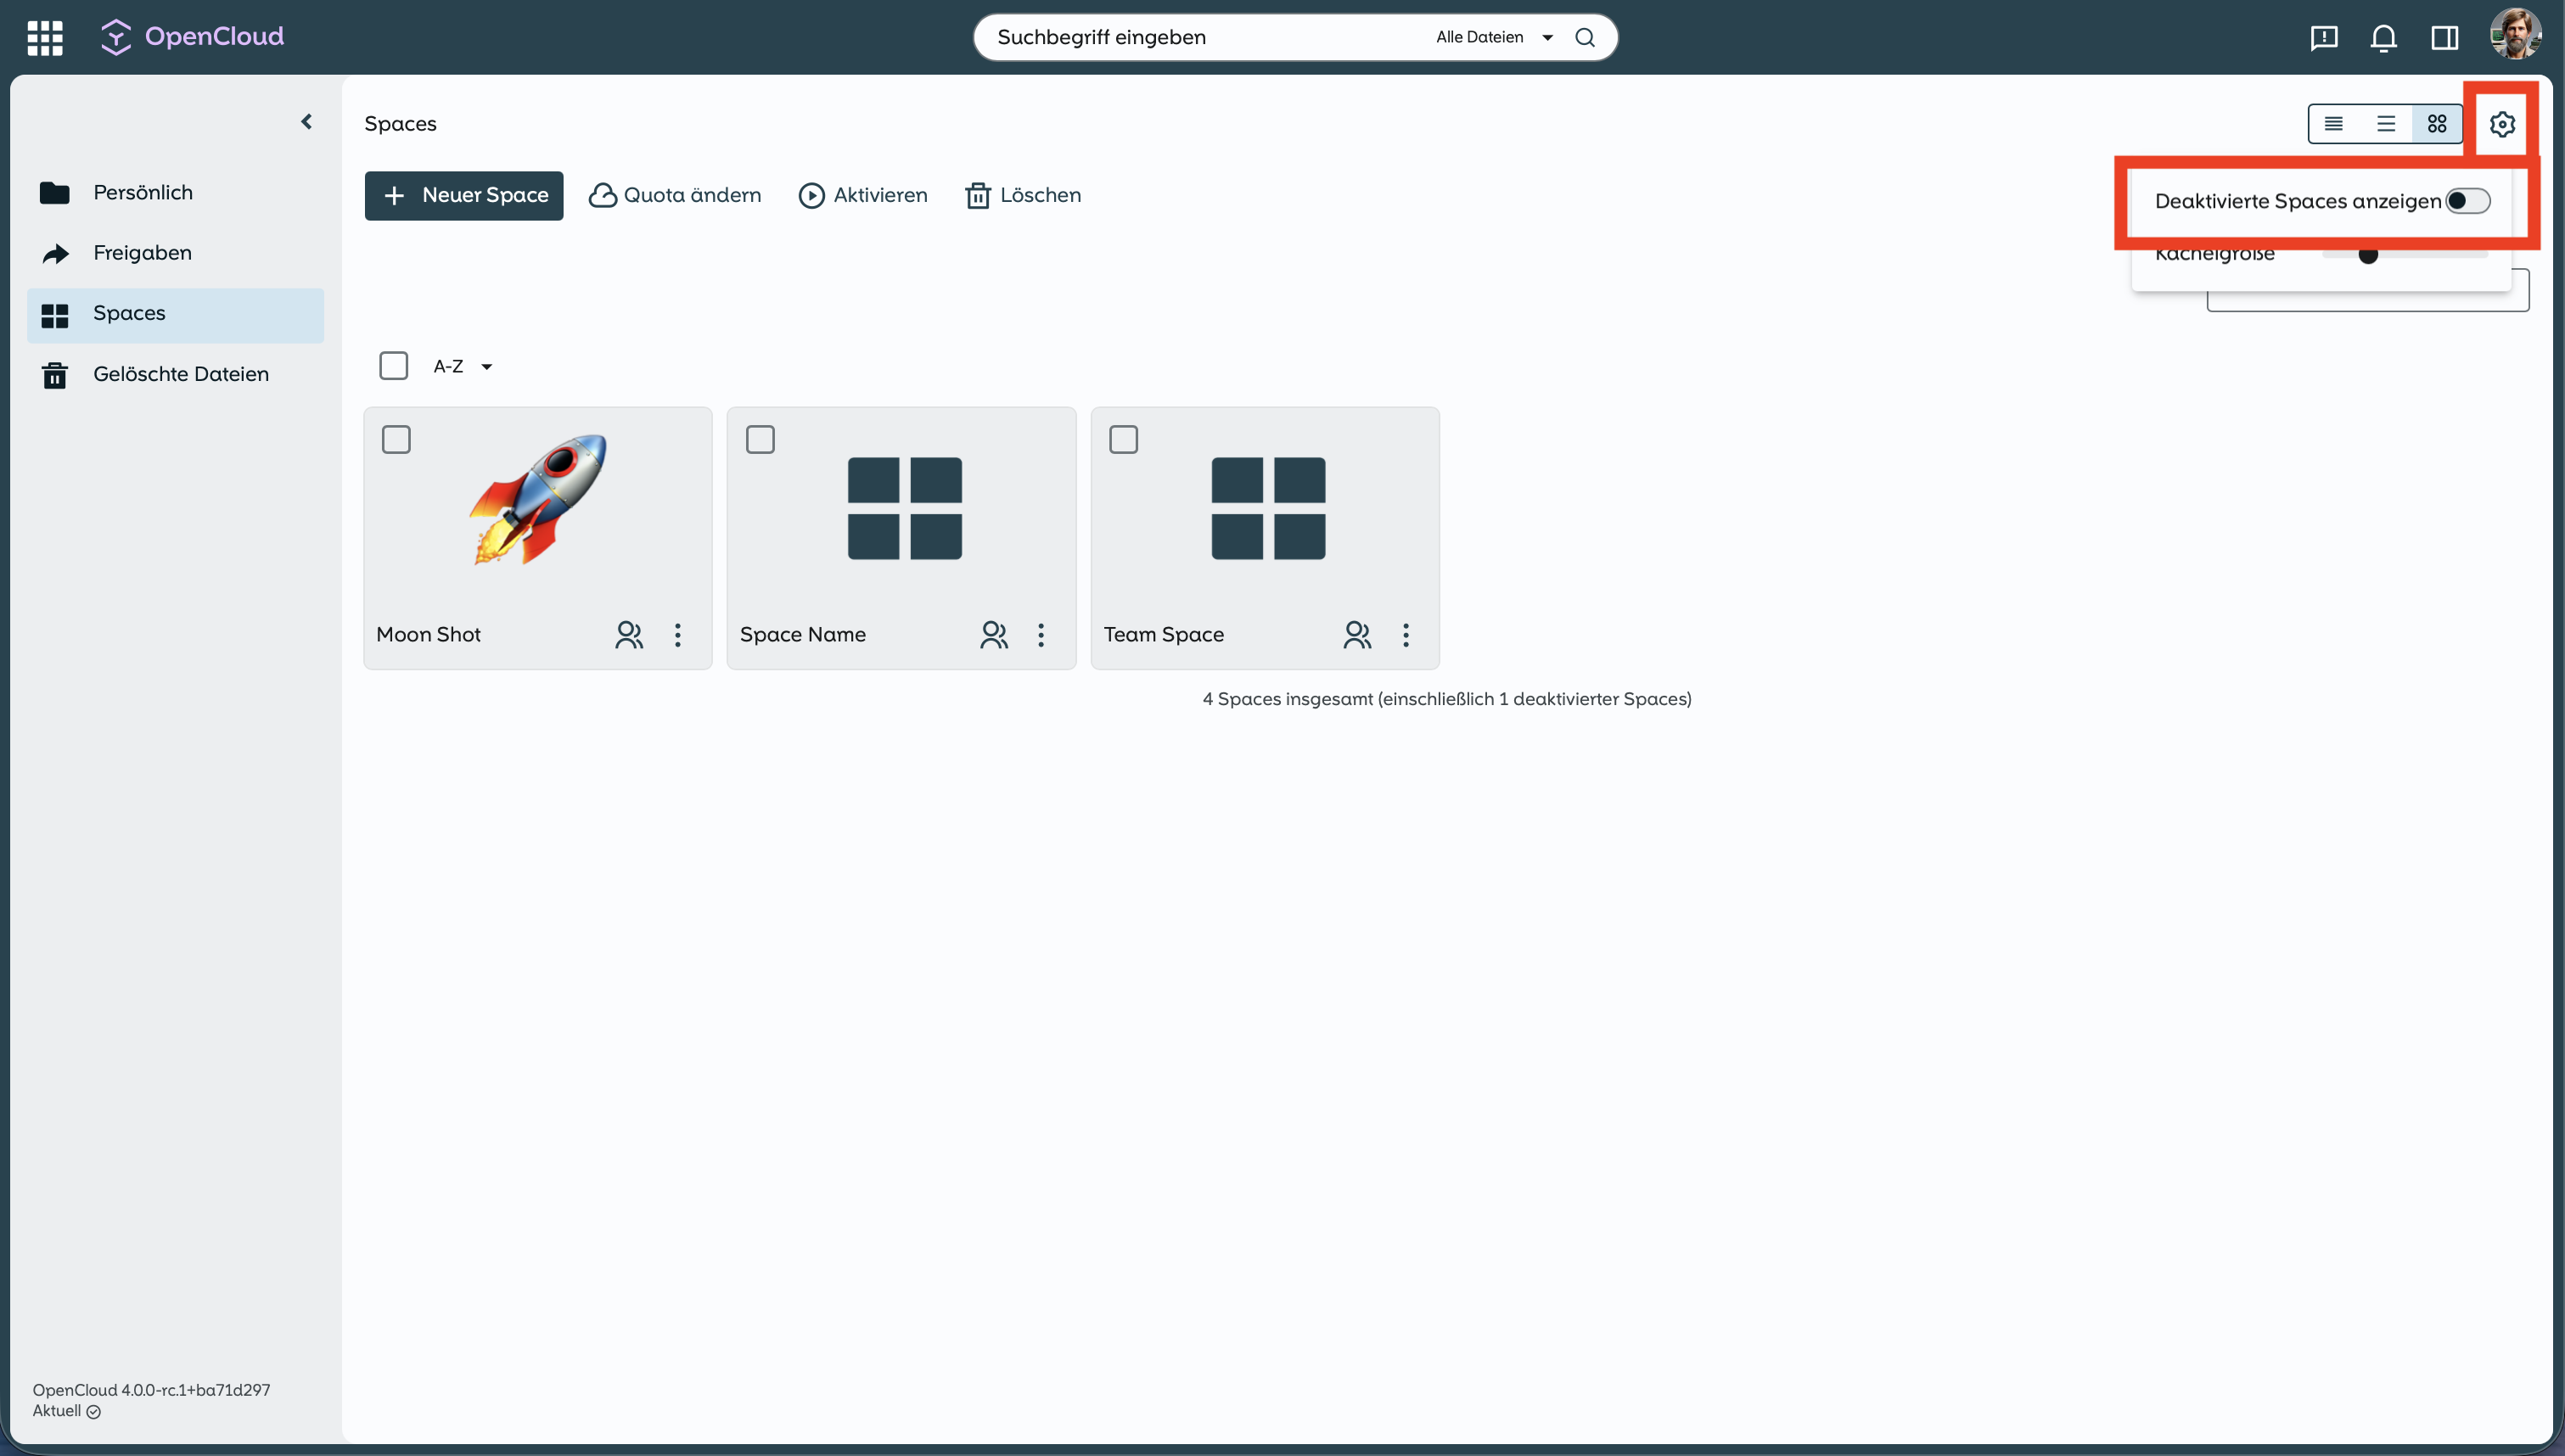The height and width of the screenshot is (1456, 2565).
Task: Open Freigaben in the sidebar
Action: (x=142, y=253)
